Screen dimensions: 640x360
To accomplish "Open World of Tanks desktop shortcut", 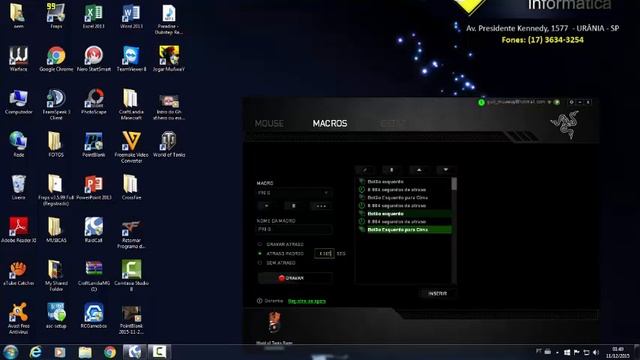I will [169, 144].
